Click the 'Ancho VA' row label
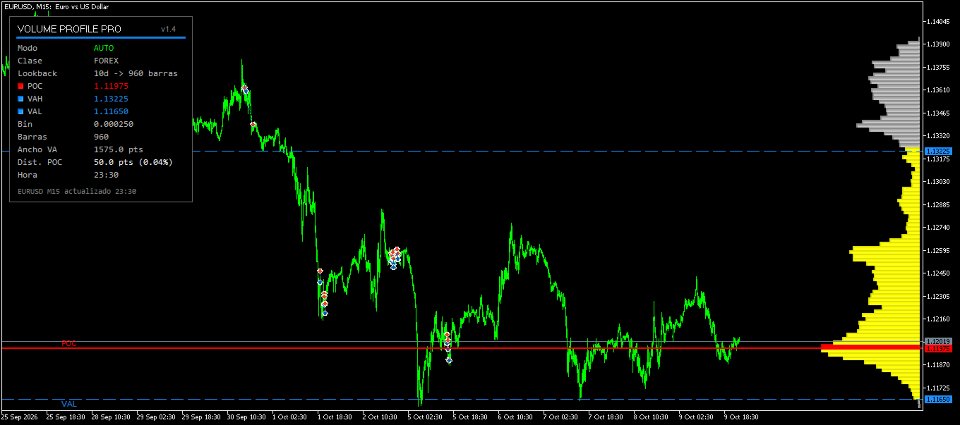The image size is (960, 425). 37,149
